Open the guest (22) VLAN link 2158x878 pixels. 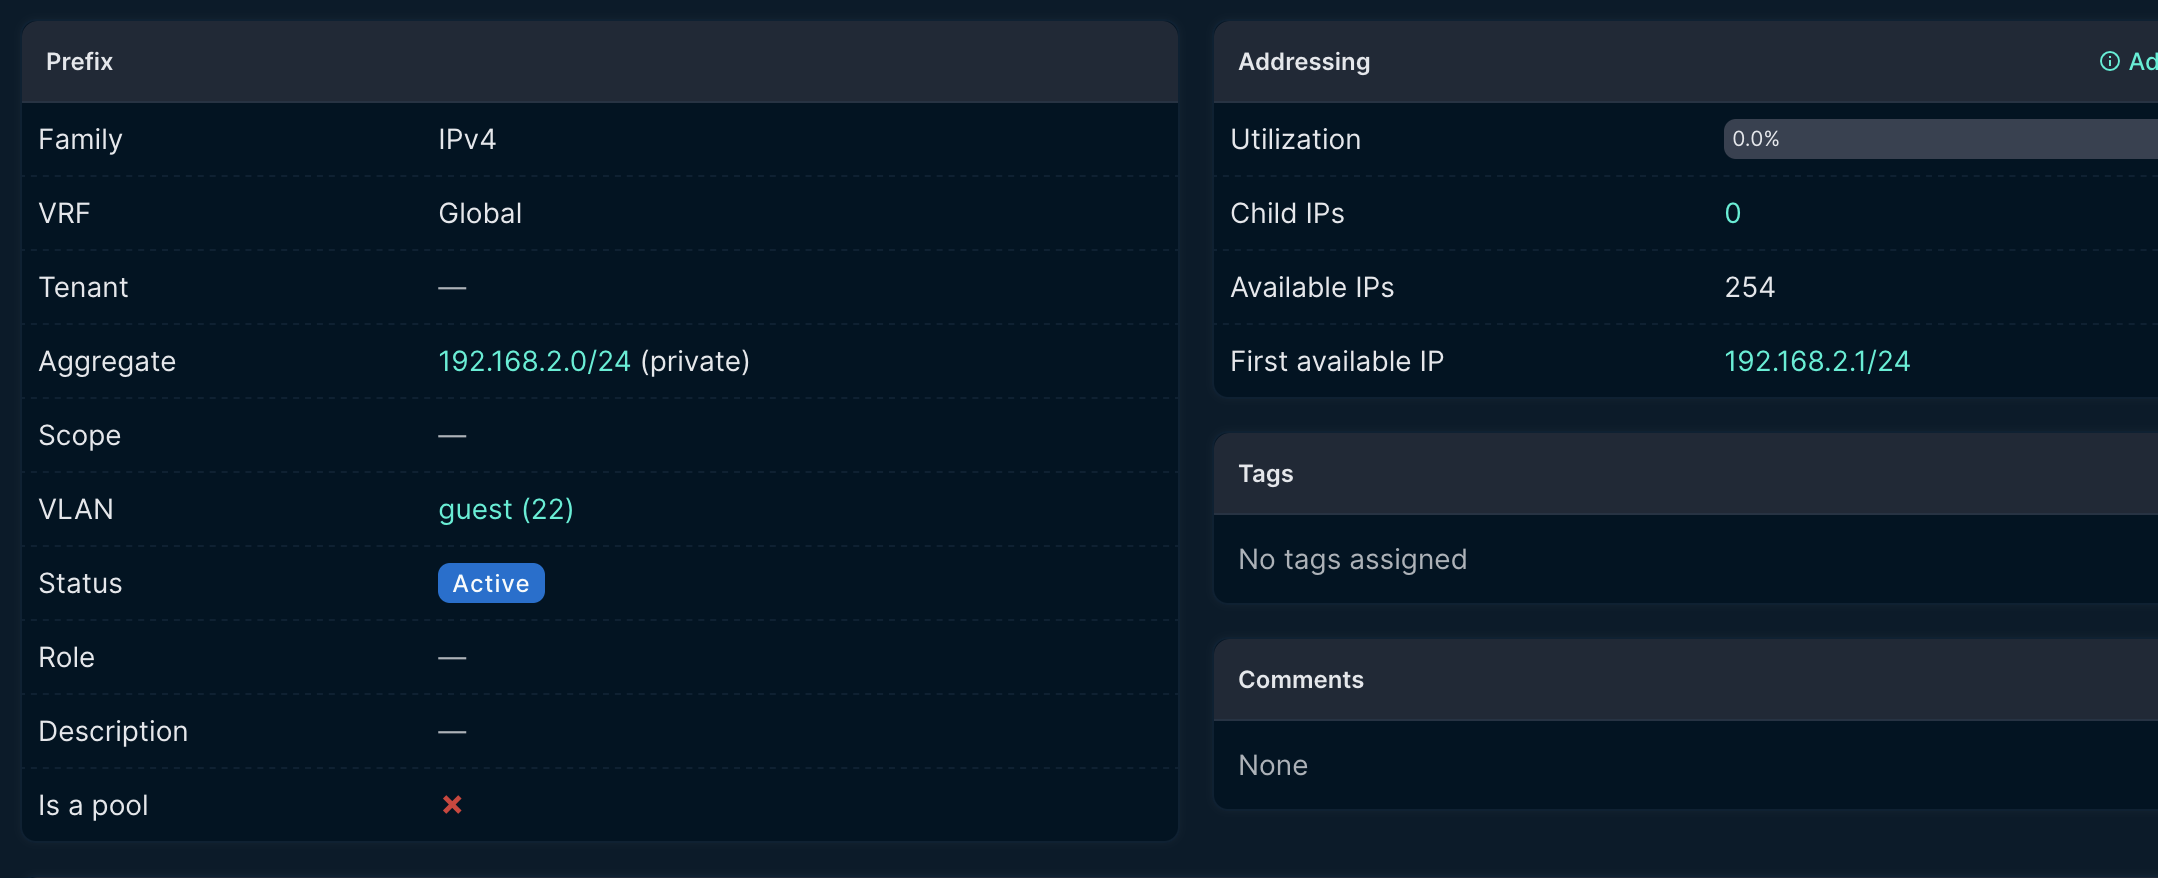505,509
